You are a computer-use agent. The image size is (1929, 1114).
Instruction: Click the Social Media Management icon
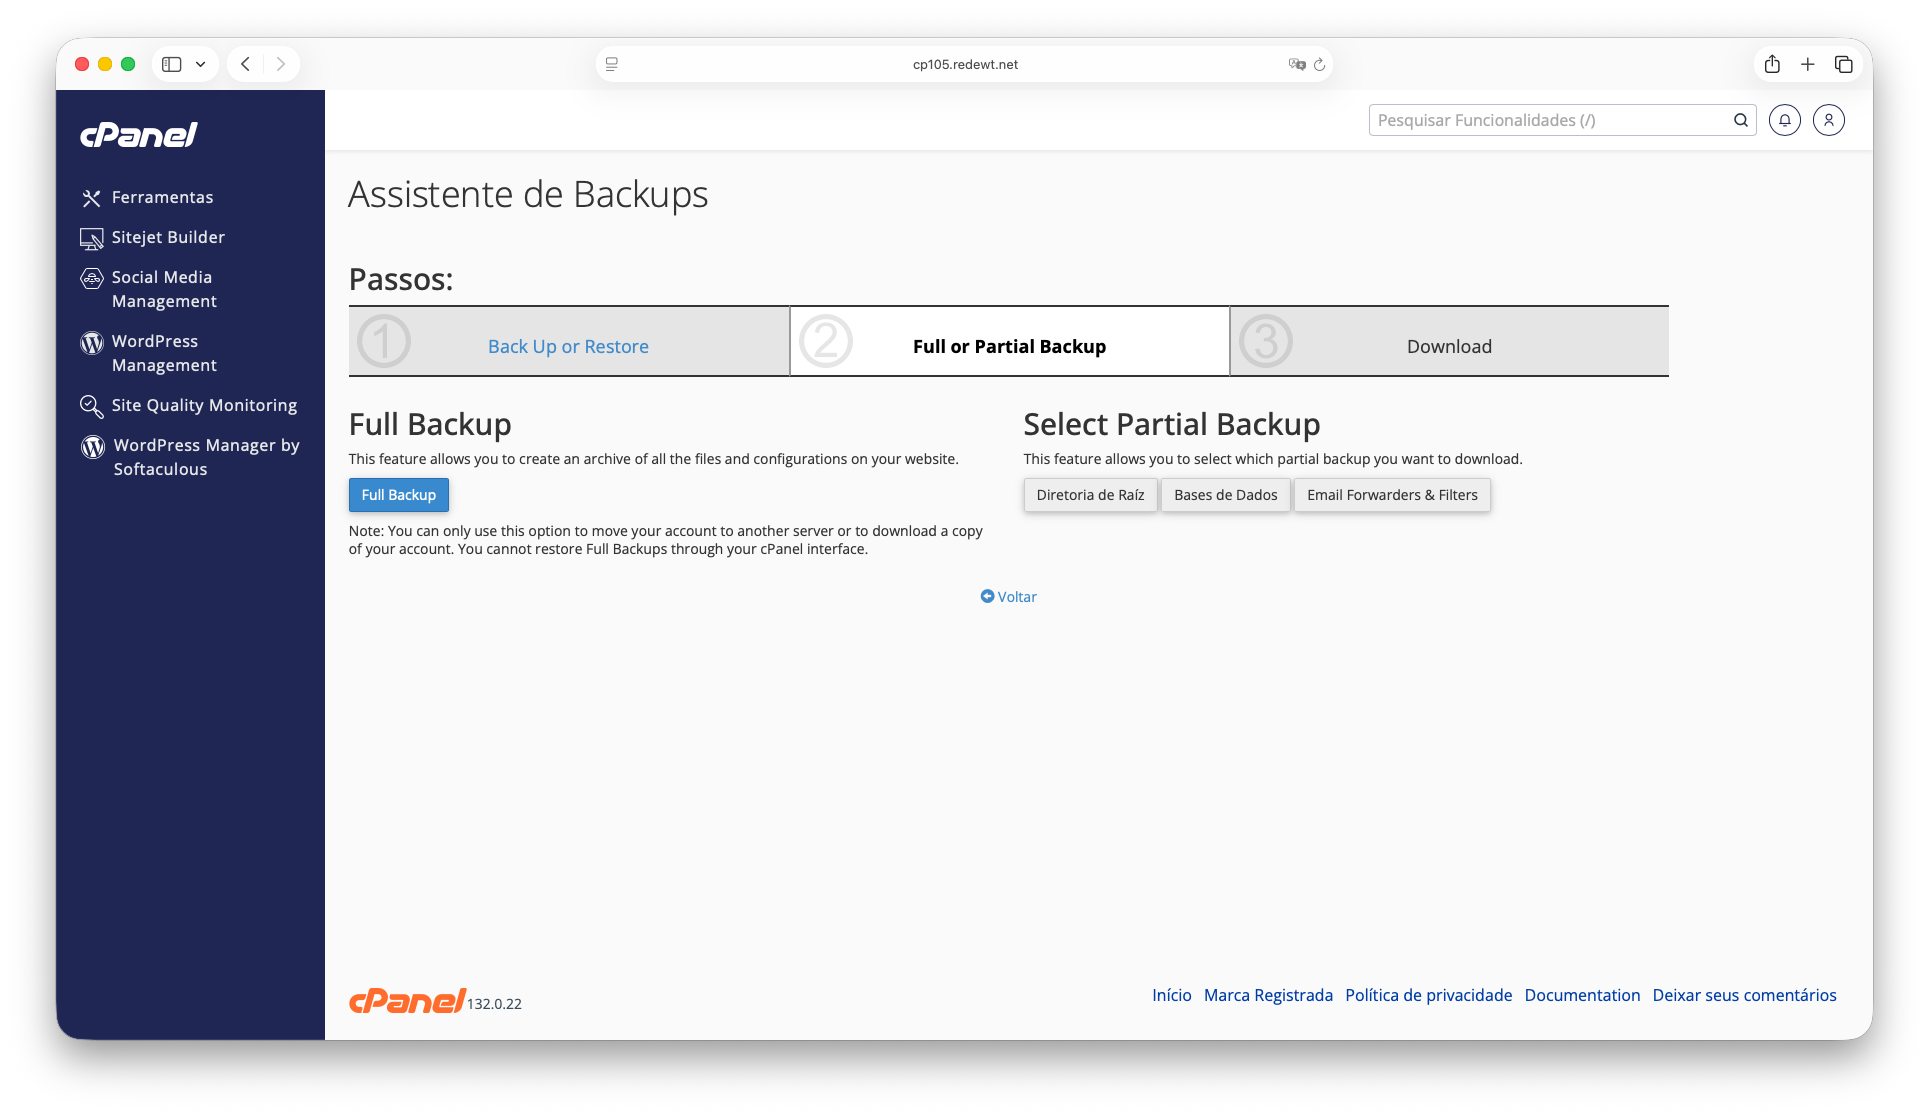[91, 278]
